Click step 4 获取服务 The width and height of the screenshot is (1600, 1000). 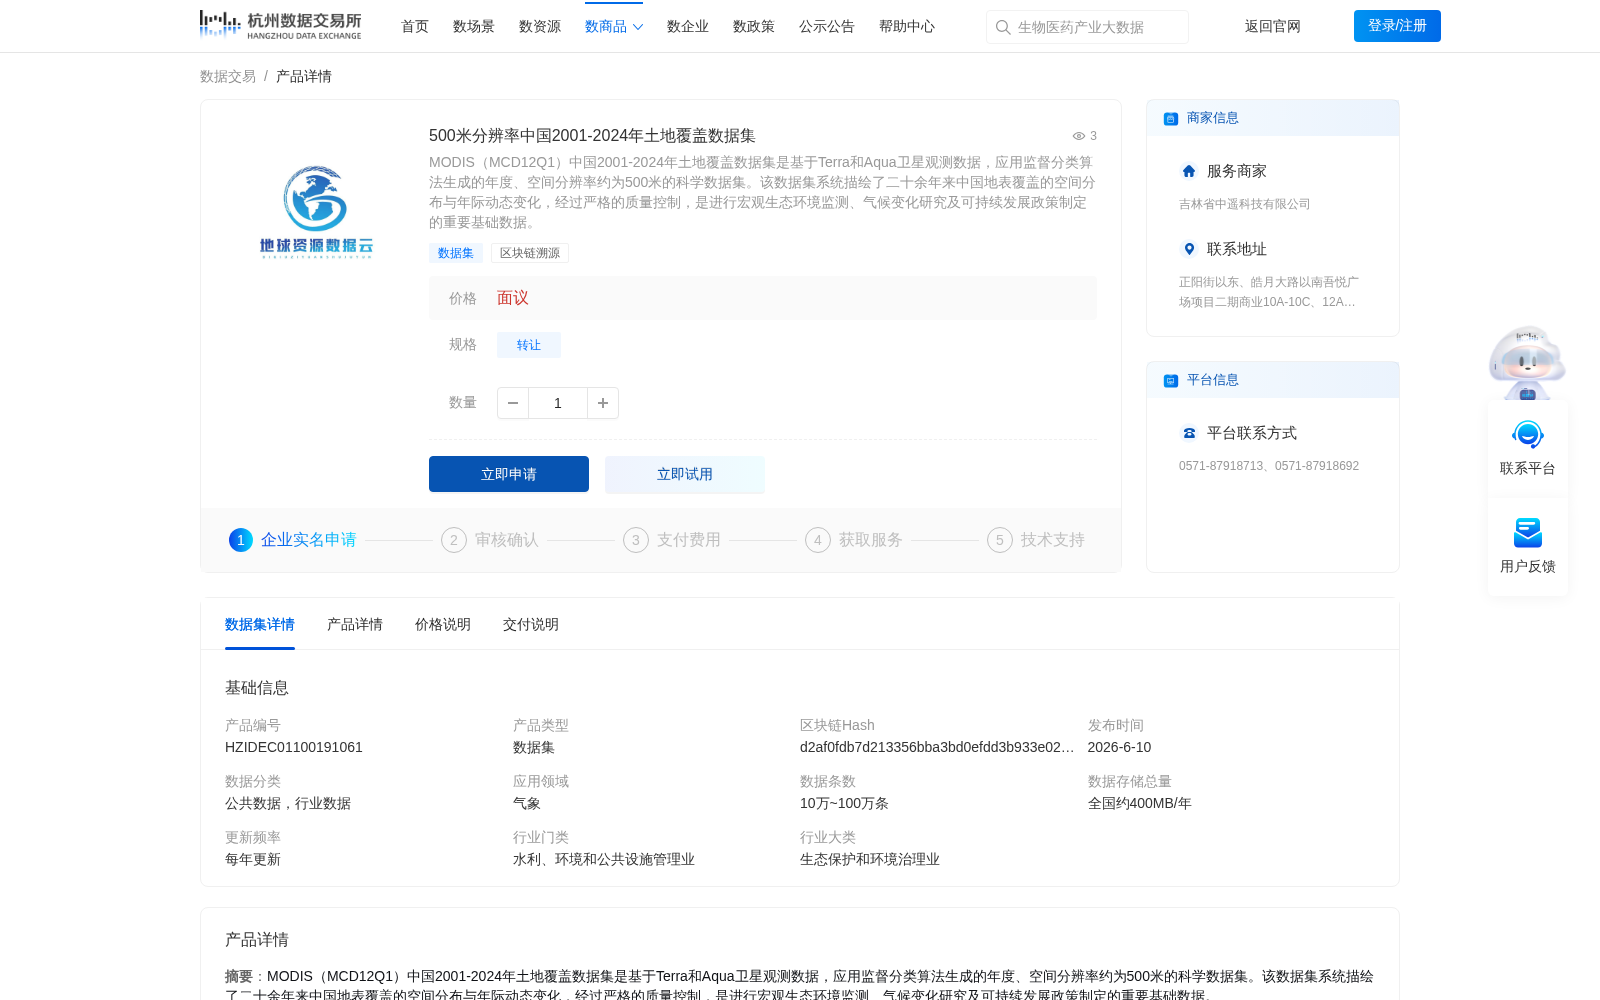click(x=854, y=540)
